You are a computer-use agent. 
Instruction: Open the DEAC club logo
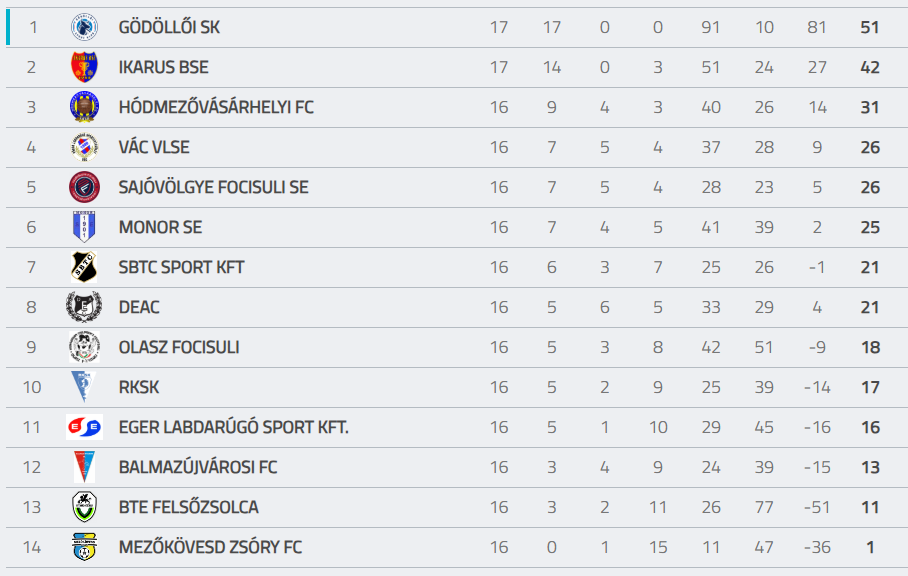tap(84, 307)
